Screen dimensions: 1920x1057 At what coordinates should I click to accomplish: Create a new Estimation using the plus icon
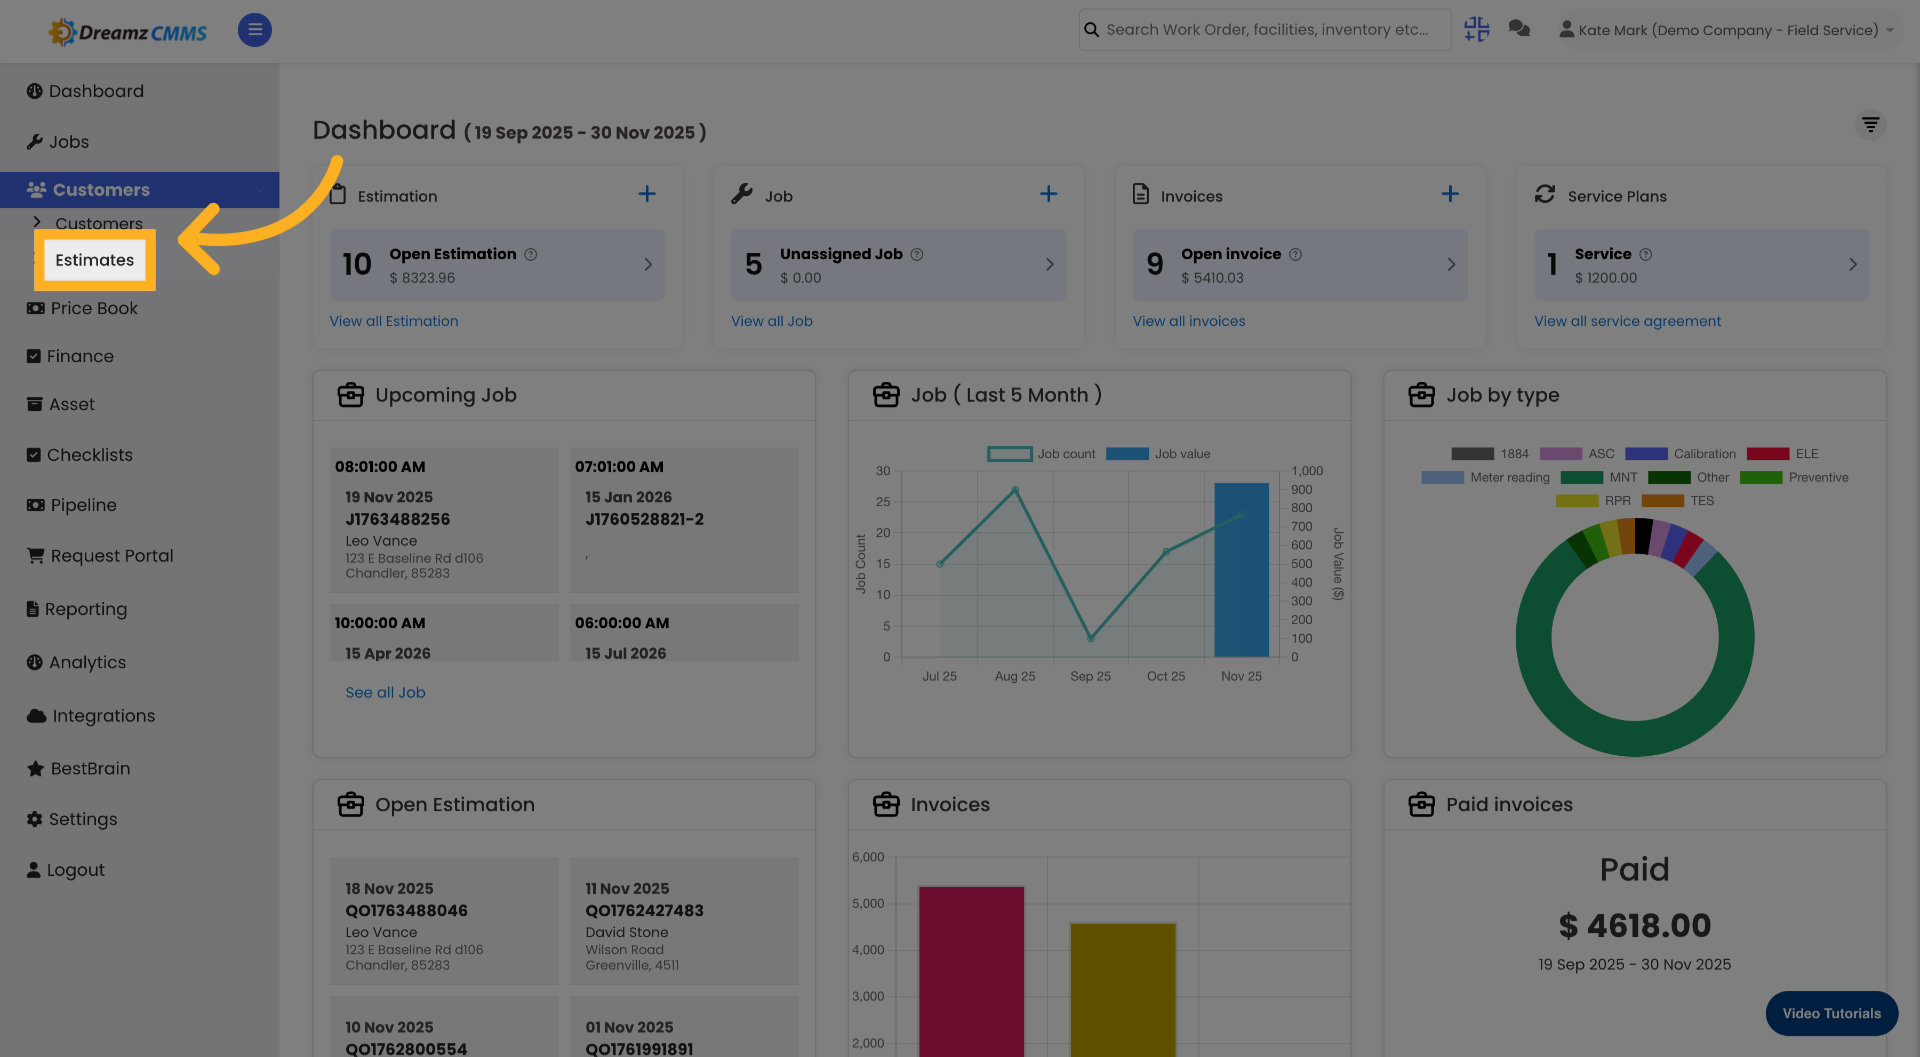(647, 194)
